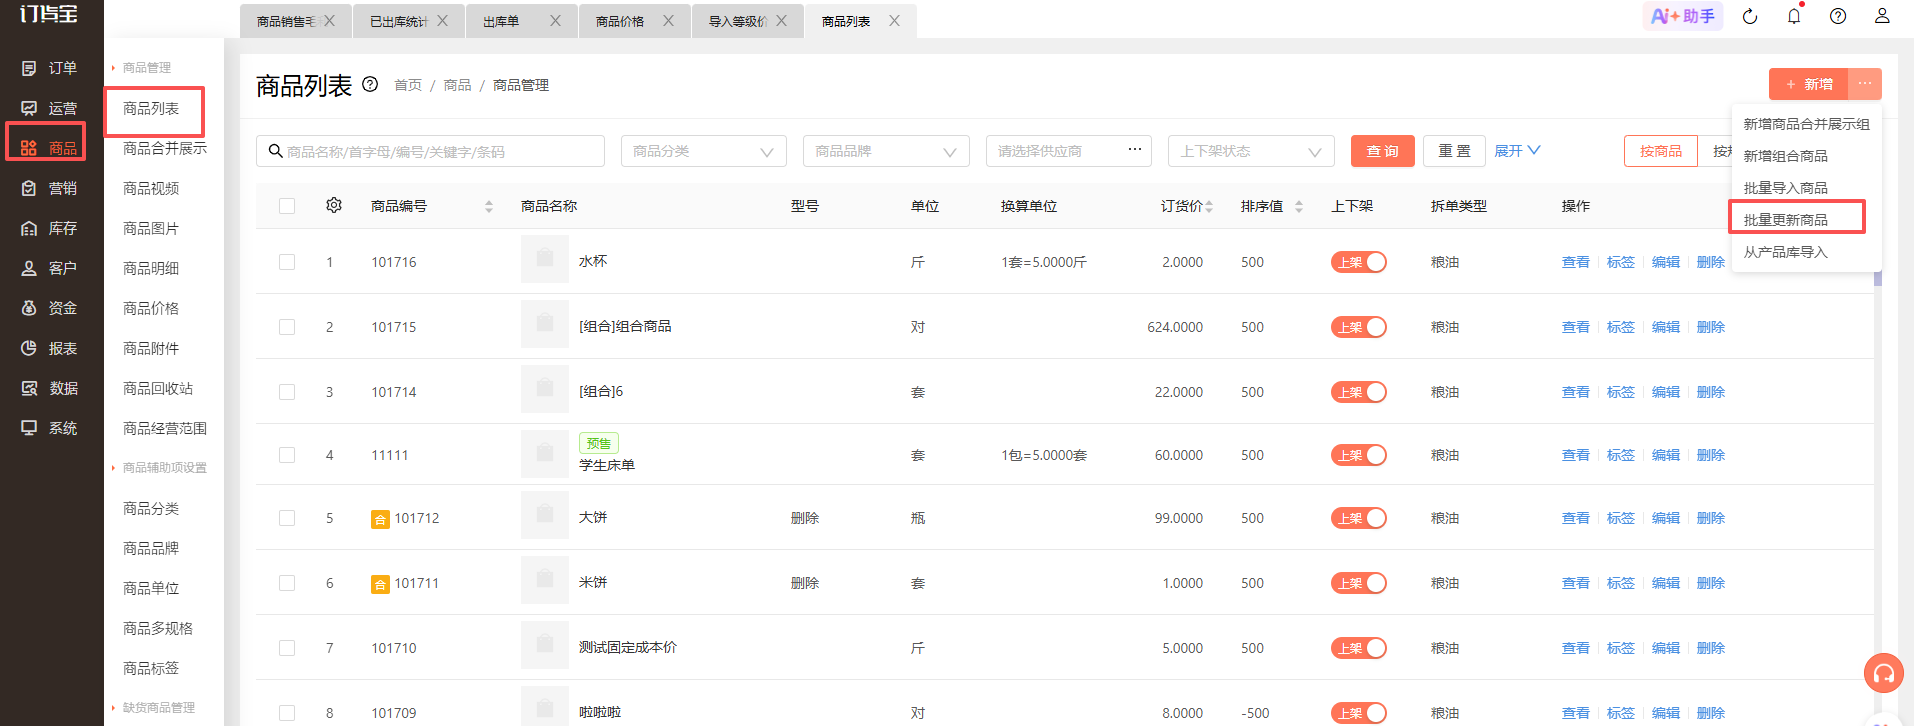
Task: Open the notification bell
Action: pyautogui.click(x=1794, y=16)
